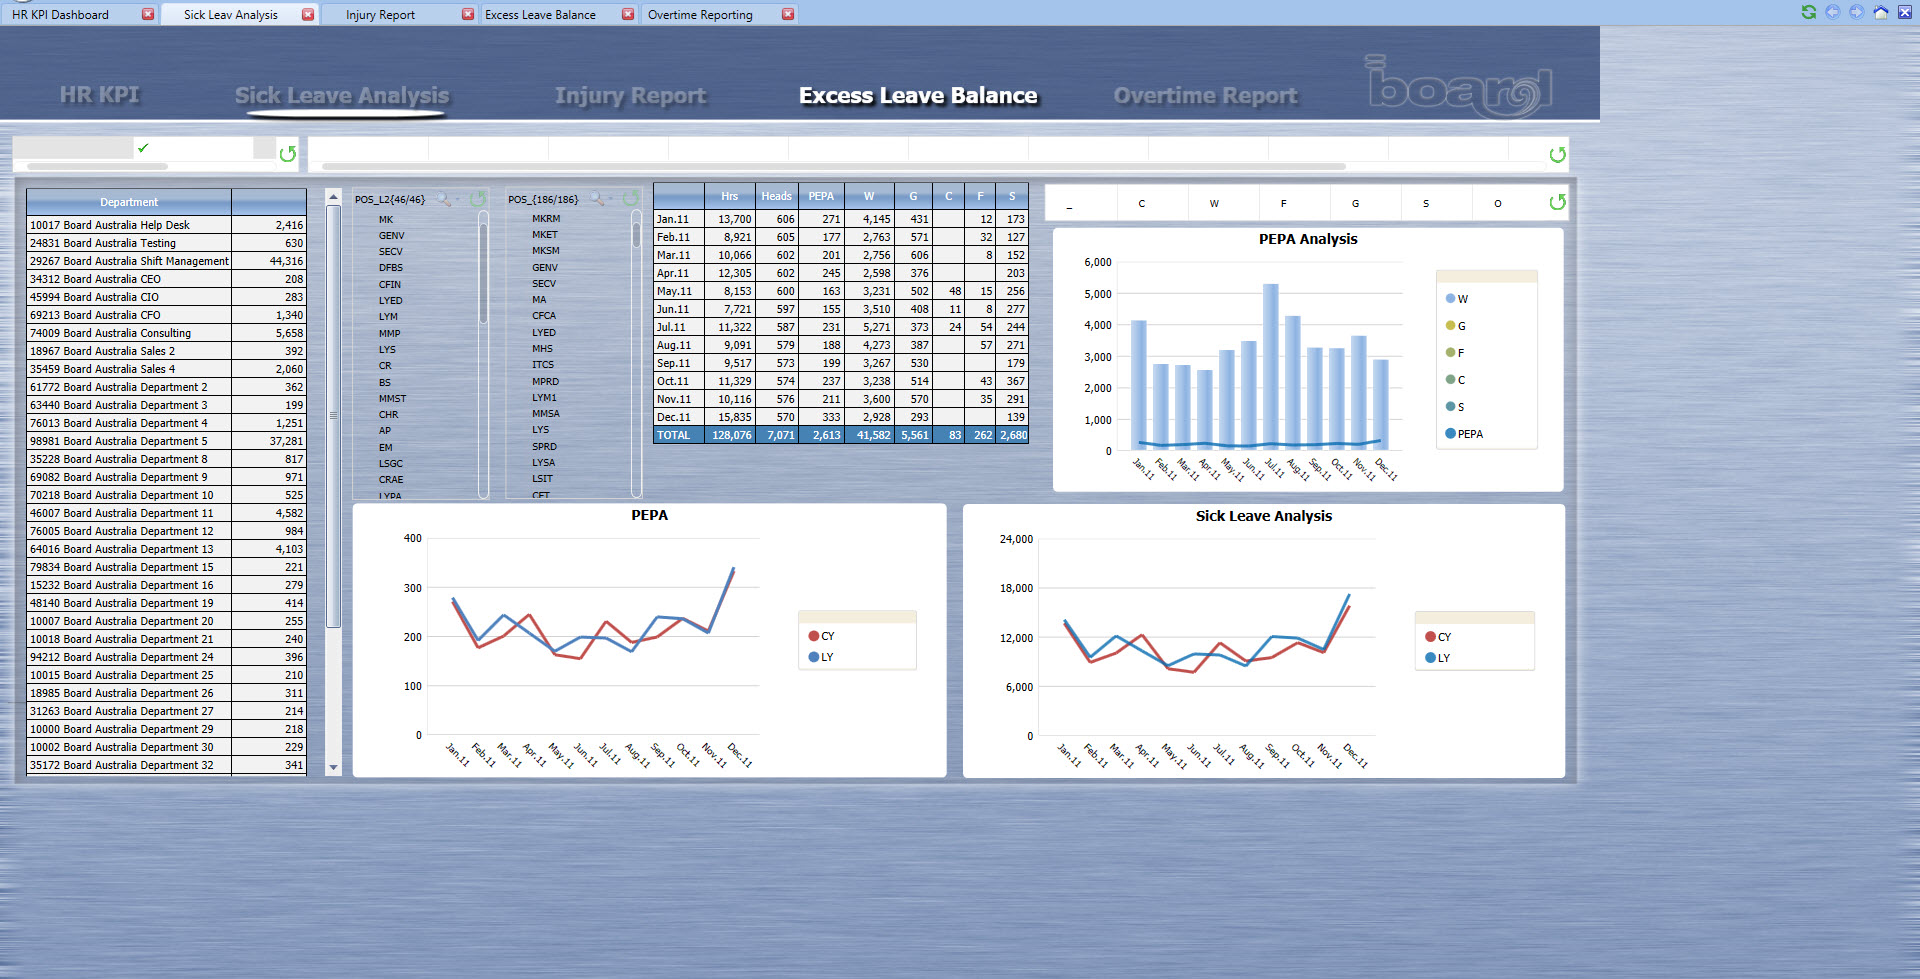Select category C in PEPA Analysis selector
The image size is (1920, 979).
pyautogui.click(x=1142, y=203)
